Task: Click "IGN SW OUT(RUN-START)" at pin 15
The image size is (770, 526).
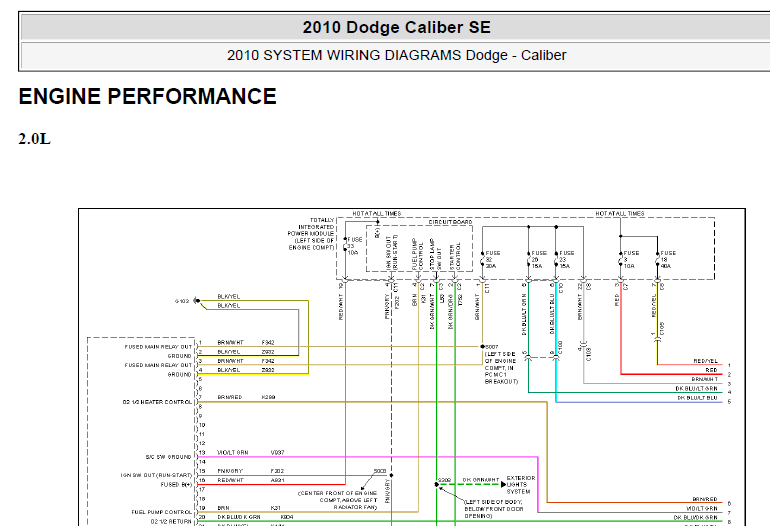Action: tap(156, 475)
